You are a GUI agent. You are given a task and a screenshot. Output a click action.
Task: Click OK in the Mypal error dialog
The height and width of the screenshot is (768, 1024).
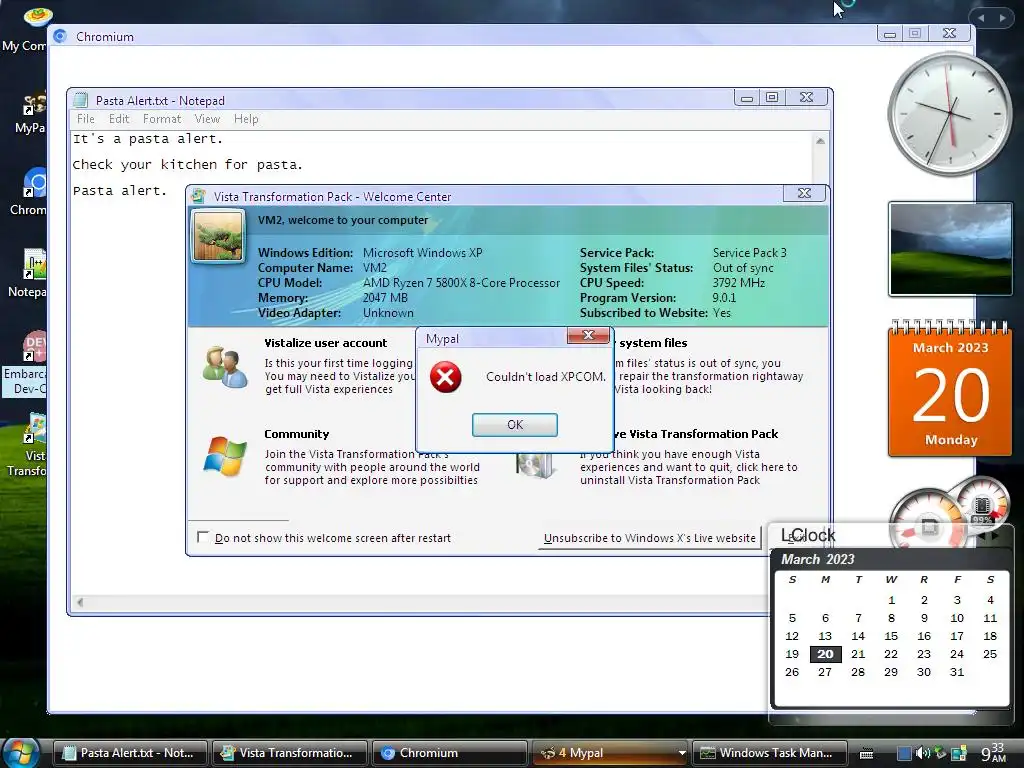pos(515,424)
